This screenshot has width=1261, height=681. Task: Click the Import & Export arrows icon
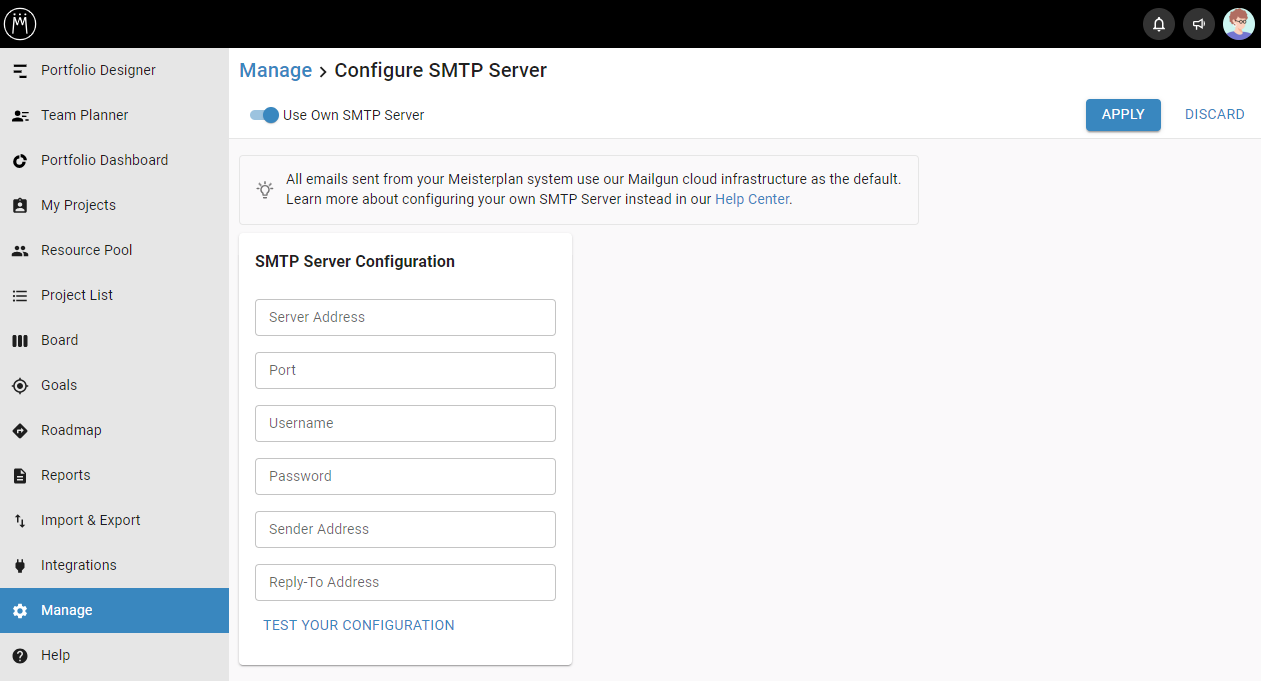pyautogui.click(x=20, y=521)
